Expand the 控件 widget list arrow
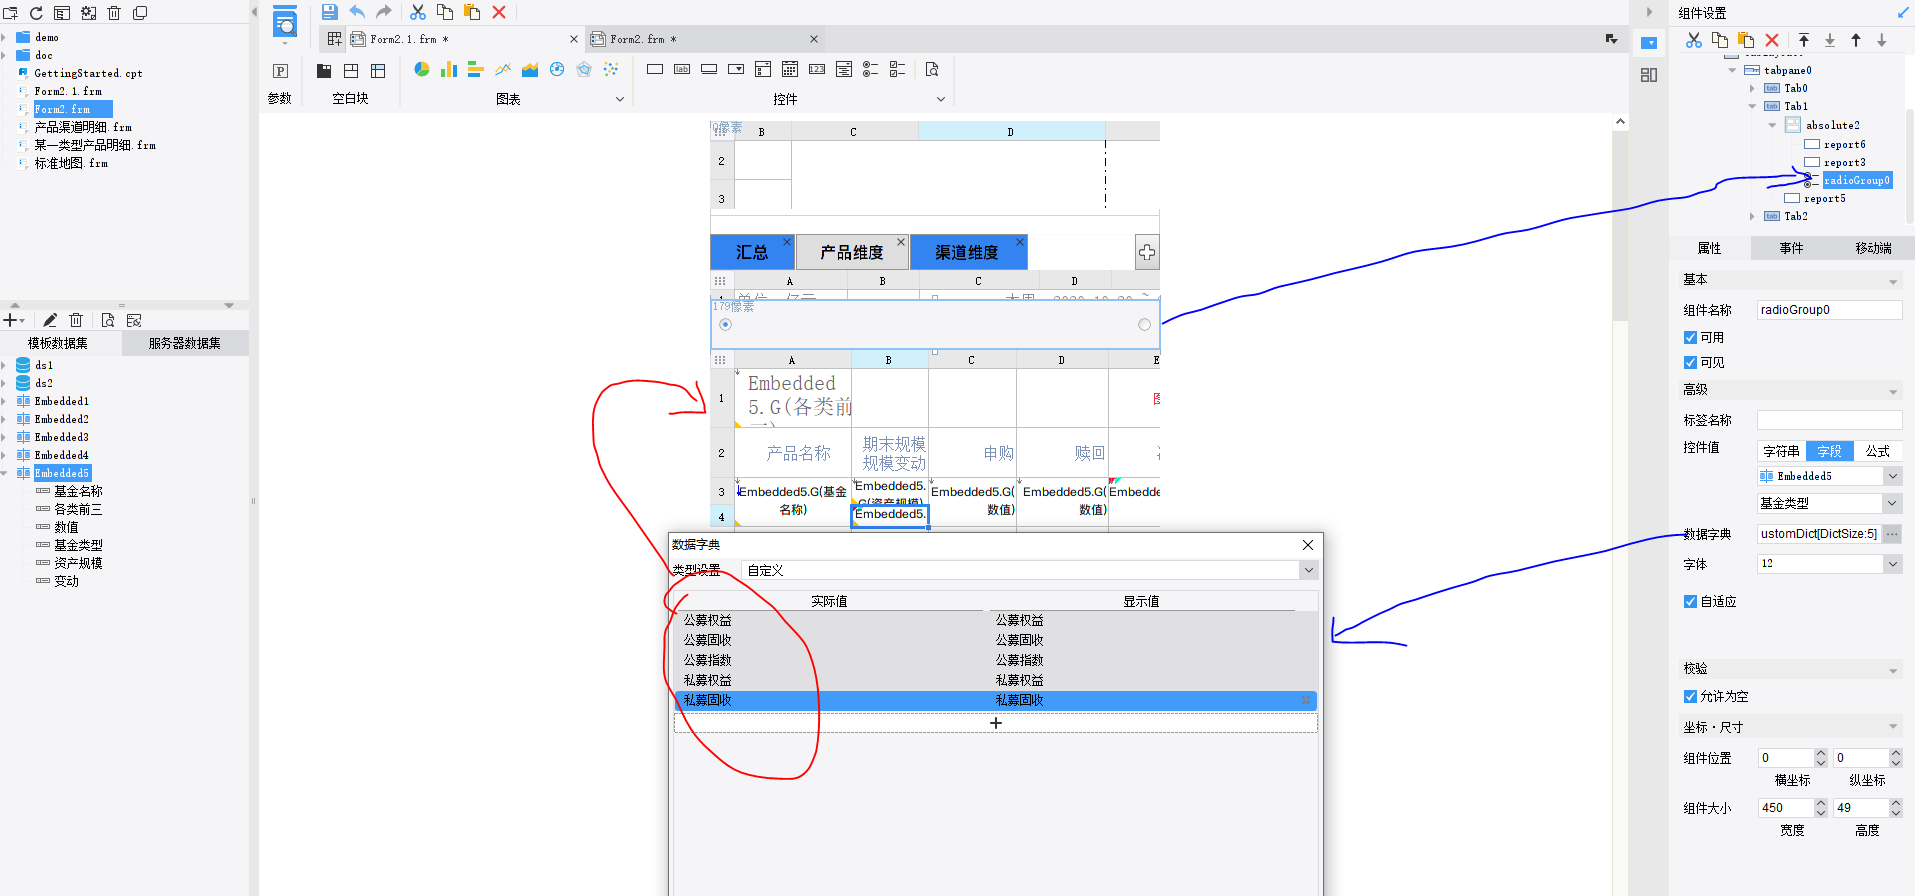This screenshot has width=1915, height=896. click(x=941, y=99)
